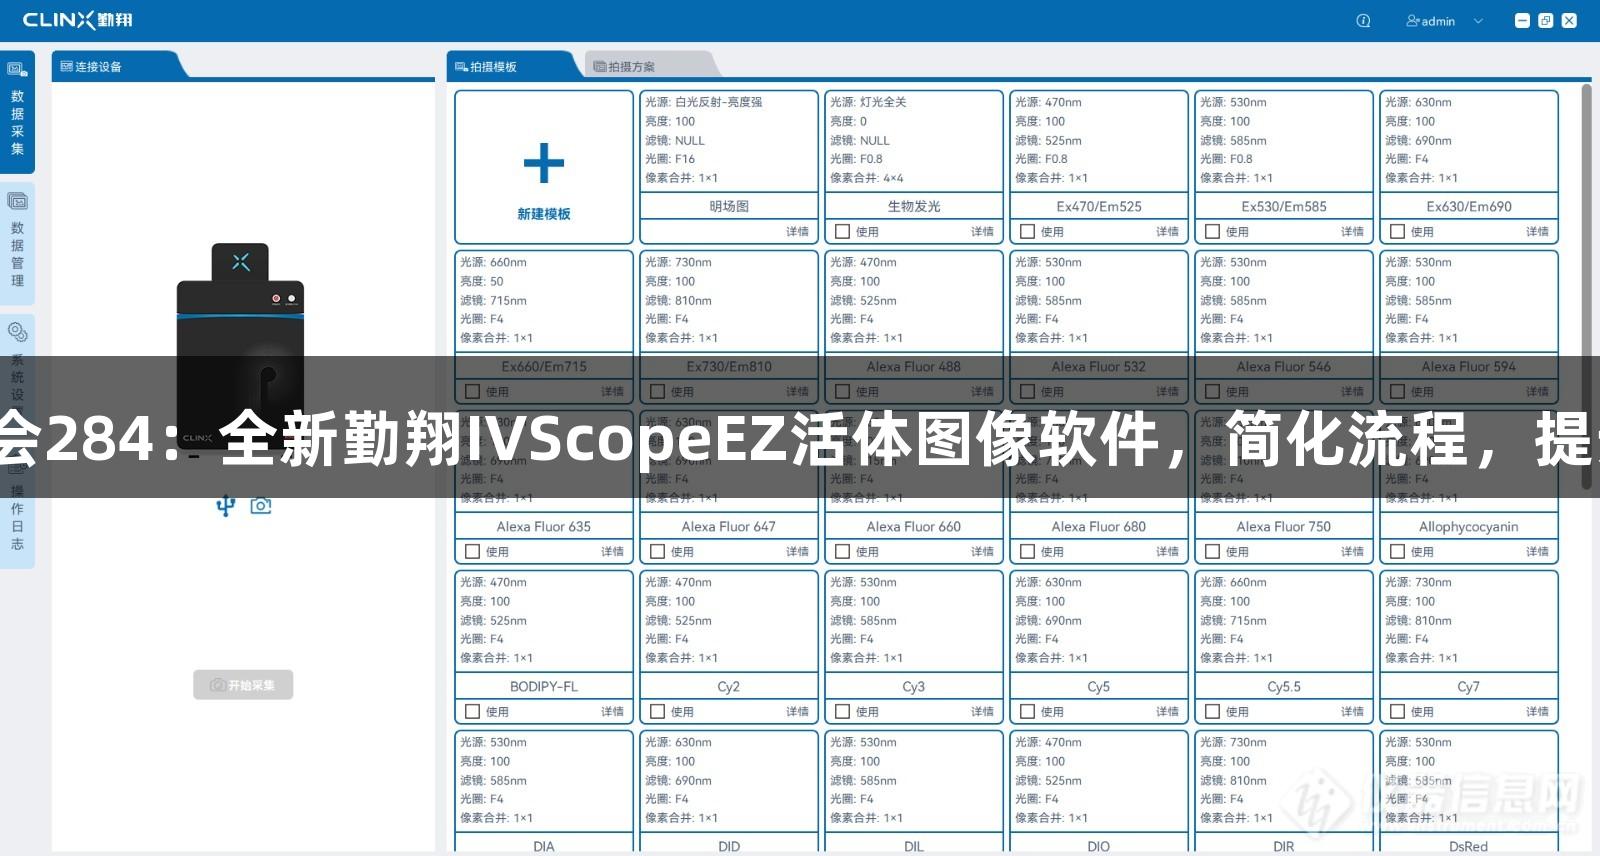The height and width of the screenshot is (856, 1600).
Task: Check the Cy5.5 使用 checkbox
Action: coord(1213,712)
